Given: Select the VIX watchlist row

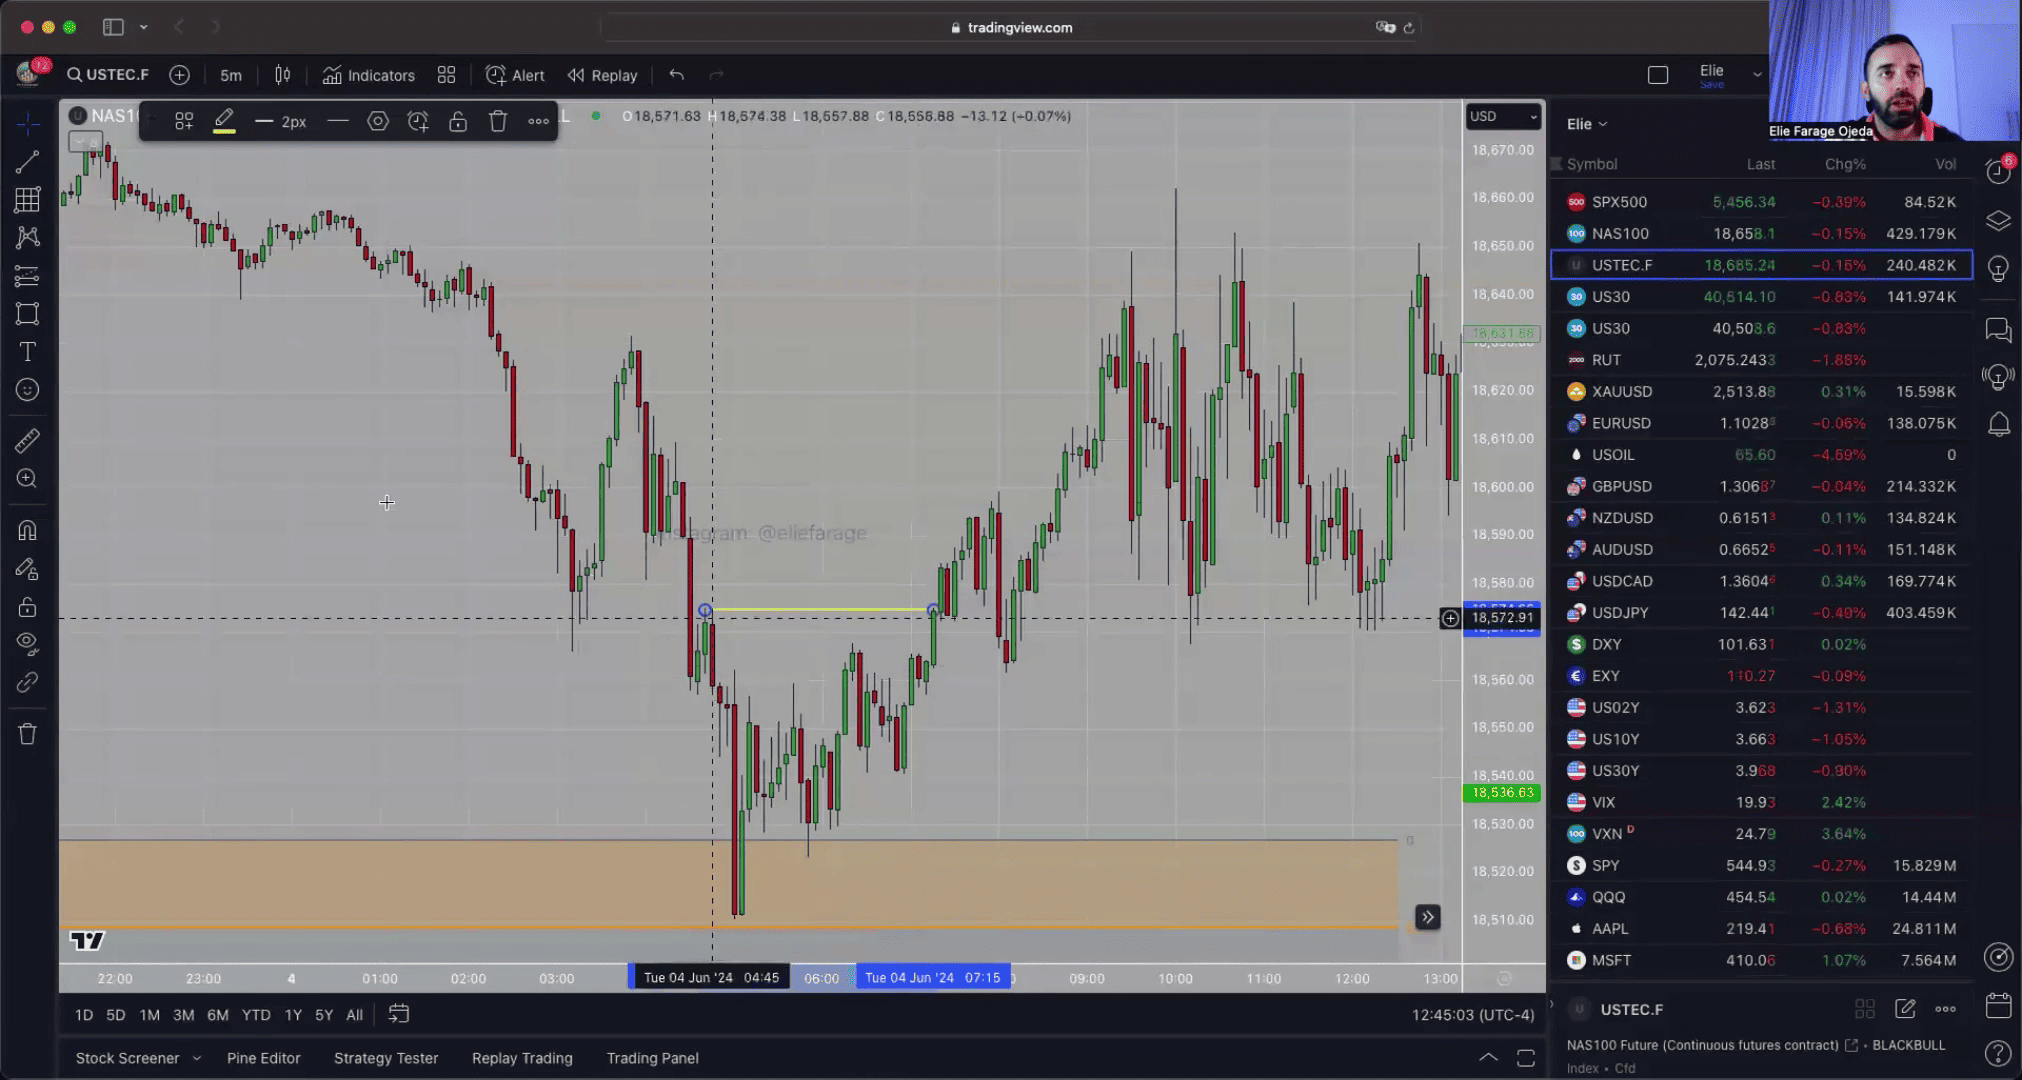Looking at the screenshot, I should click(x=1761, y=802).
